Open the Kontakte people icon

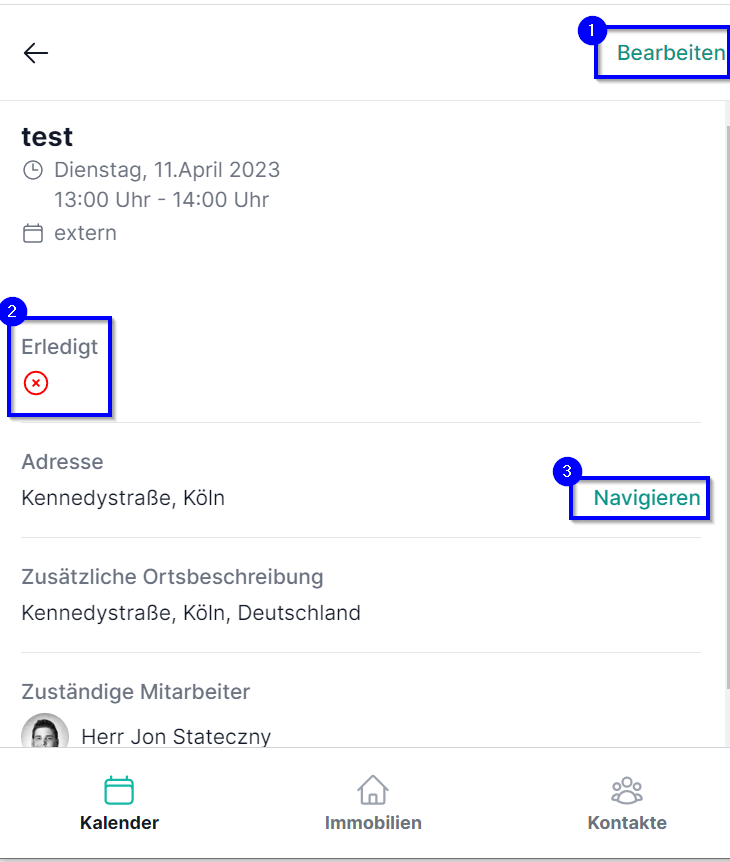(x=627, y=791)
